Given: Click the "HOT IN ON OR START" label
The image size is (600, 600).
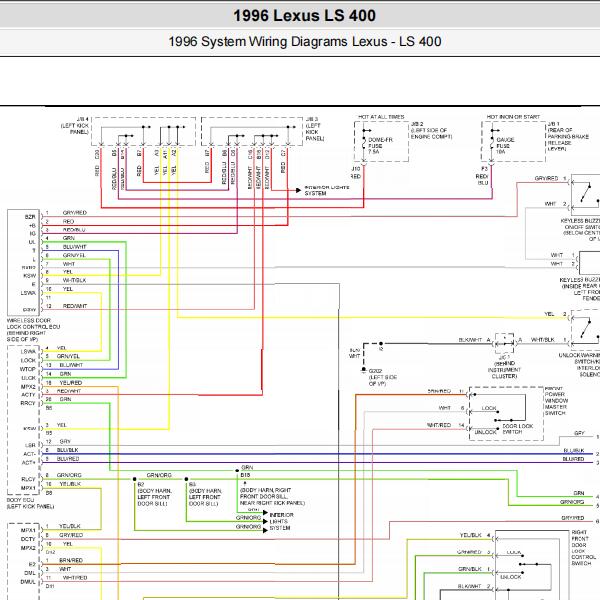Looking at the screenshot, I should tap(513, 117).
